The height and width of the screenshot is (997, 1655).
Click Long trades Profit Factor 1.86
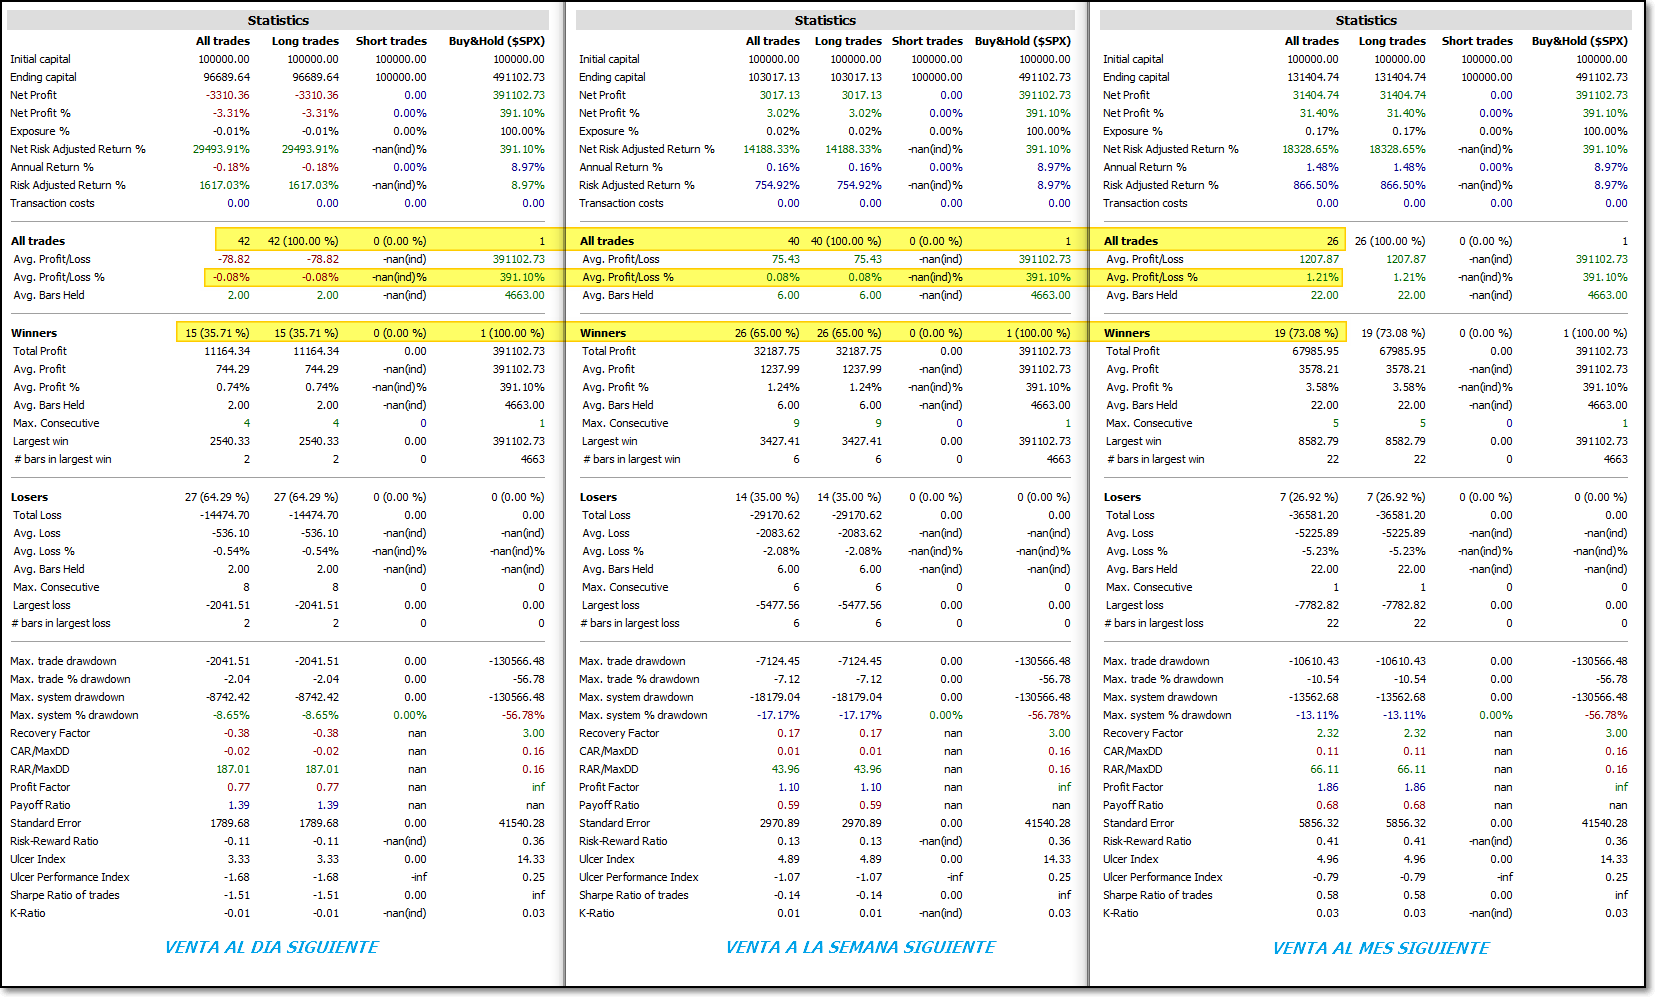(x=1414, y=787)
